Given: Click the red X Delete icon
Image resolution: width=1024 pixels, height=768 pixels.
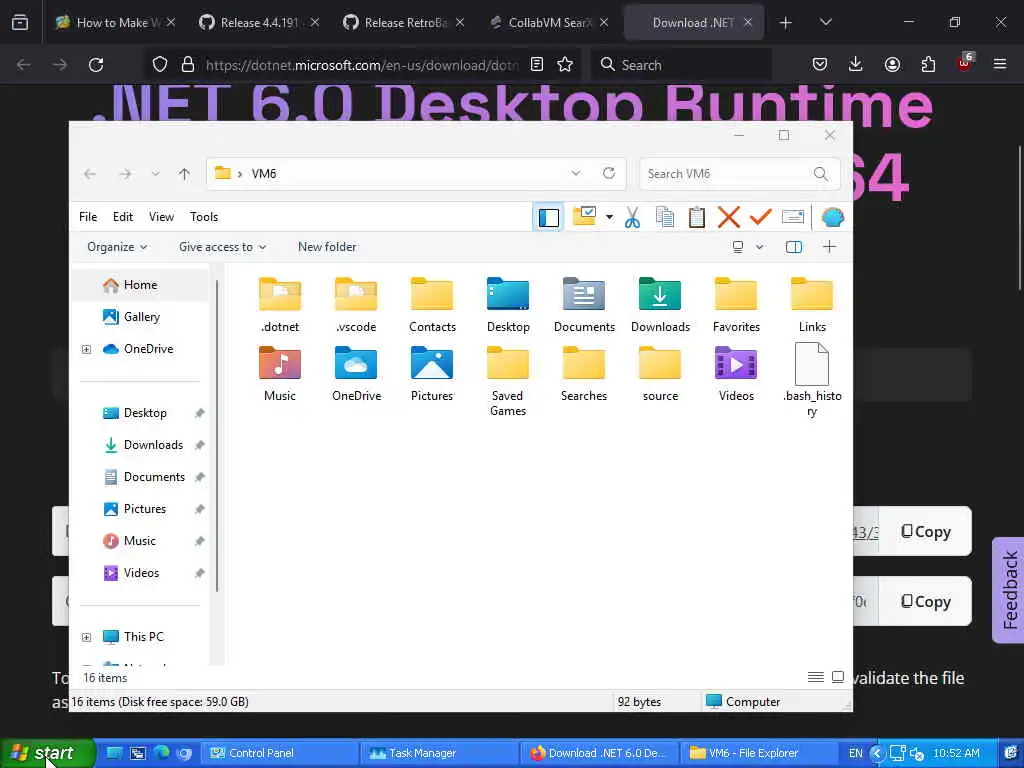Looking at the screenshot, I should click(x=729, y=217).
